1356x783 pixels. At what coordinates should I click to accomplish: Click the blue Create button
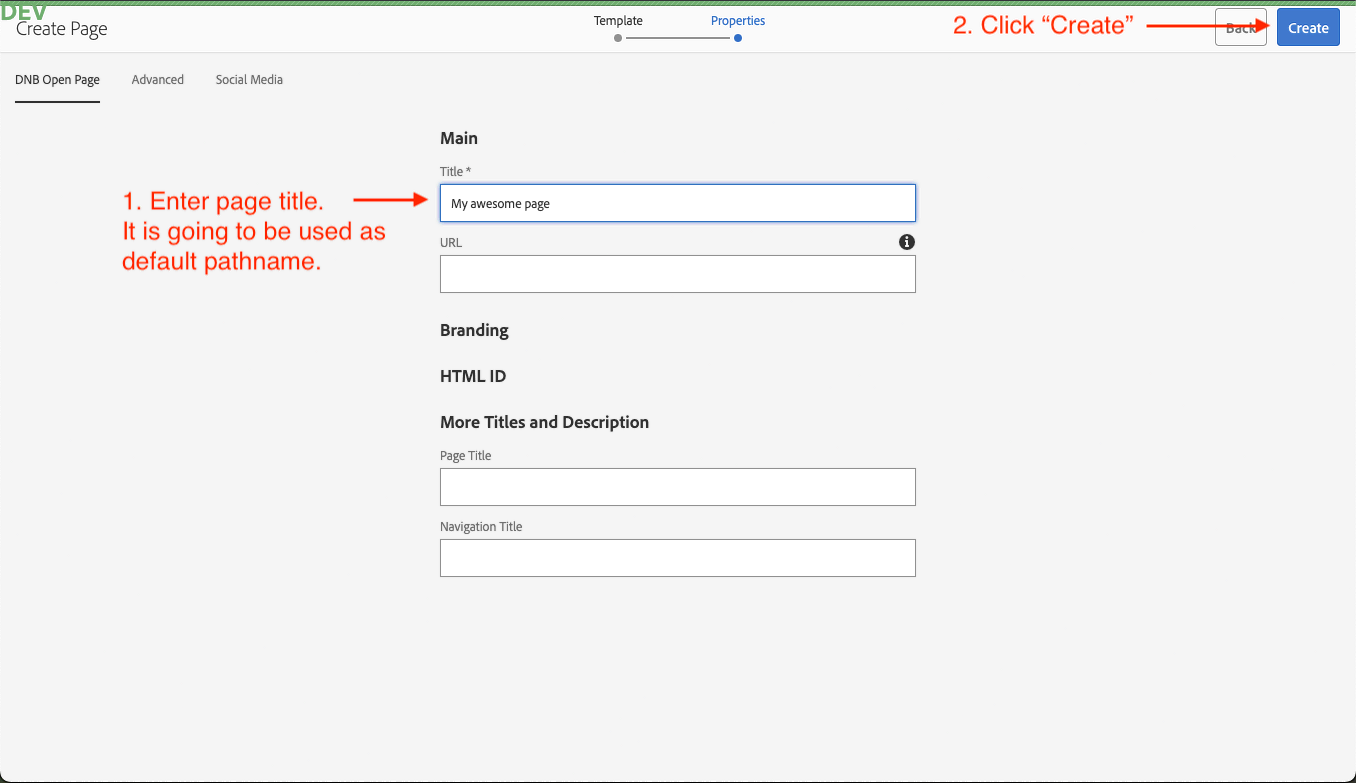[1307, 28]
